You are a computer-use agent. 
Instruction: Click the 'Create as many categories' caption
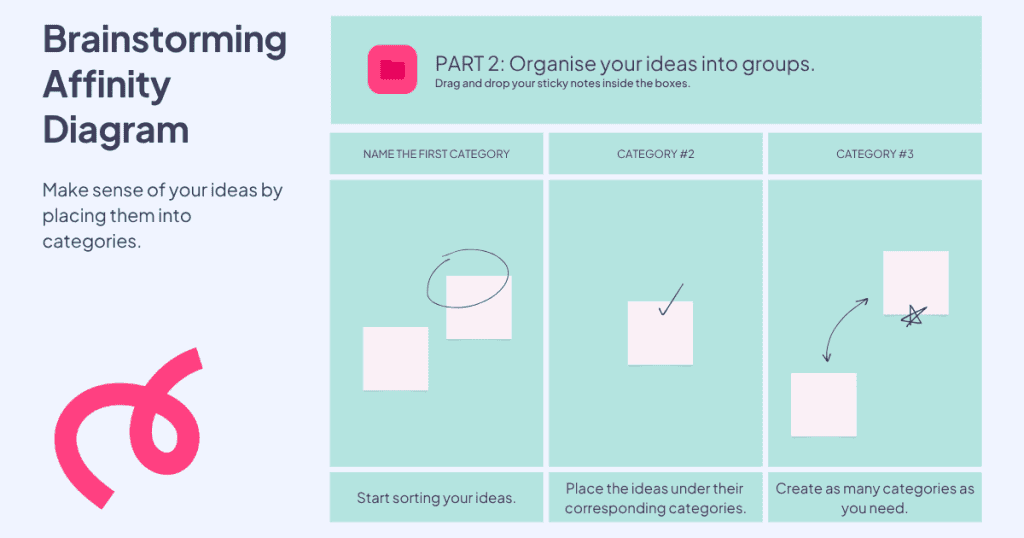tap(875, 498)
